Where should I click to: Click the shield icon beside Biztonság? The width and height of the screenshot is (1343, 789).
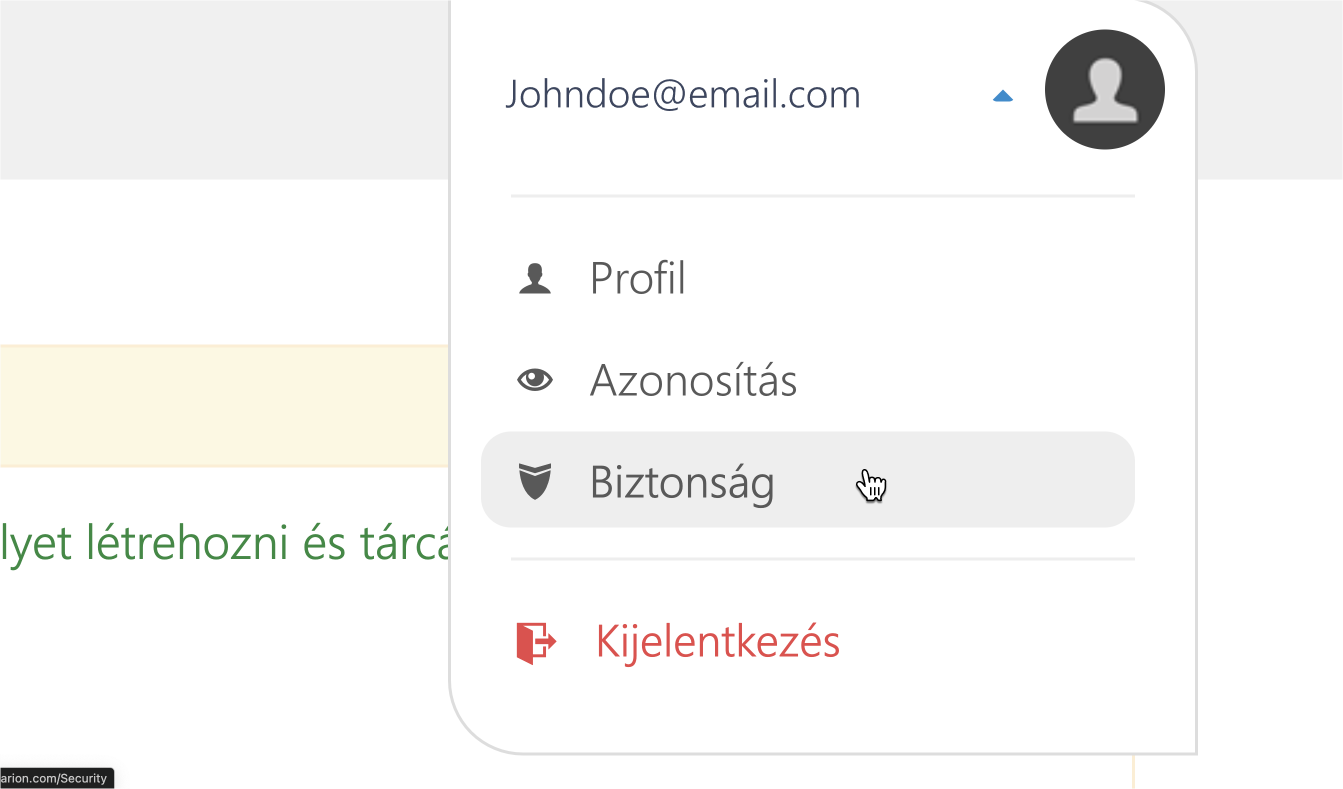pyautogui.click(x=535, y=482)
